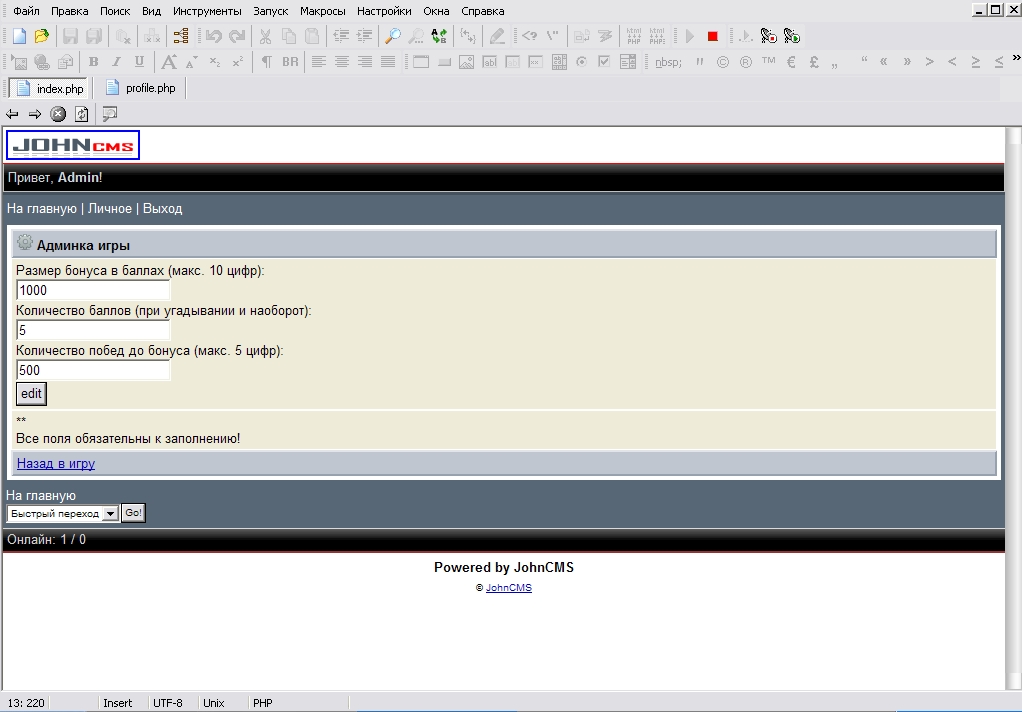
Task: Open the Быстрый переход dropdown
Action: (x=63, y=513)
